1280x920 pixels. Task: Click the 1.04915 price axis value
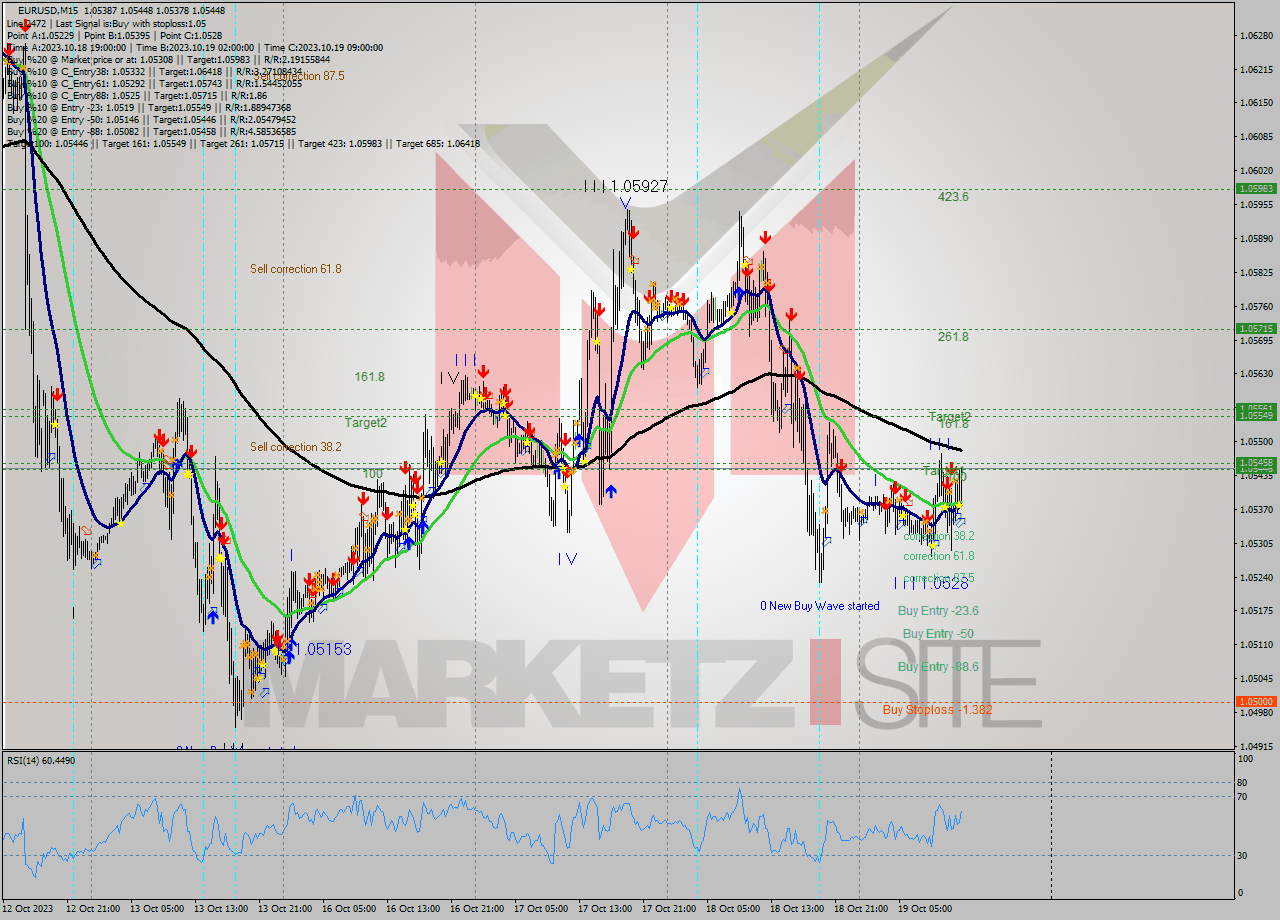[x=1256, y=746]
